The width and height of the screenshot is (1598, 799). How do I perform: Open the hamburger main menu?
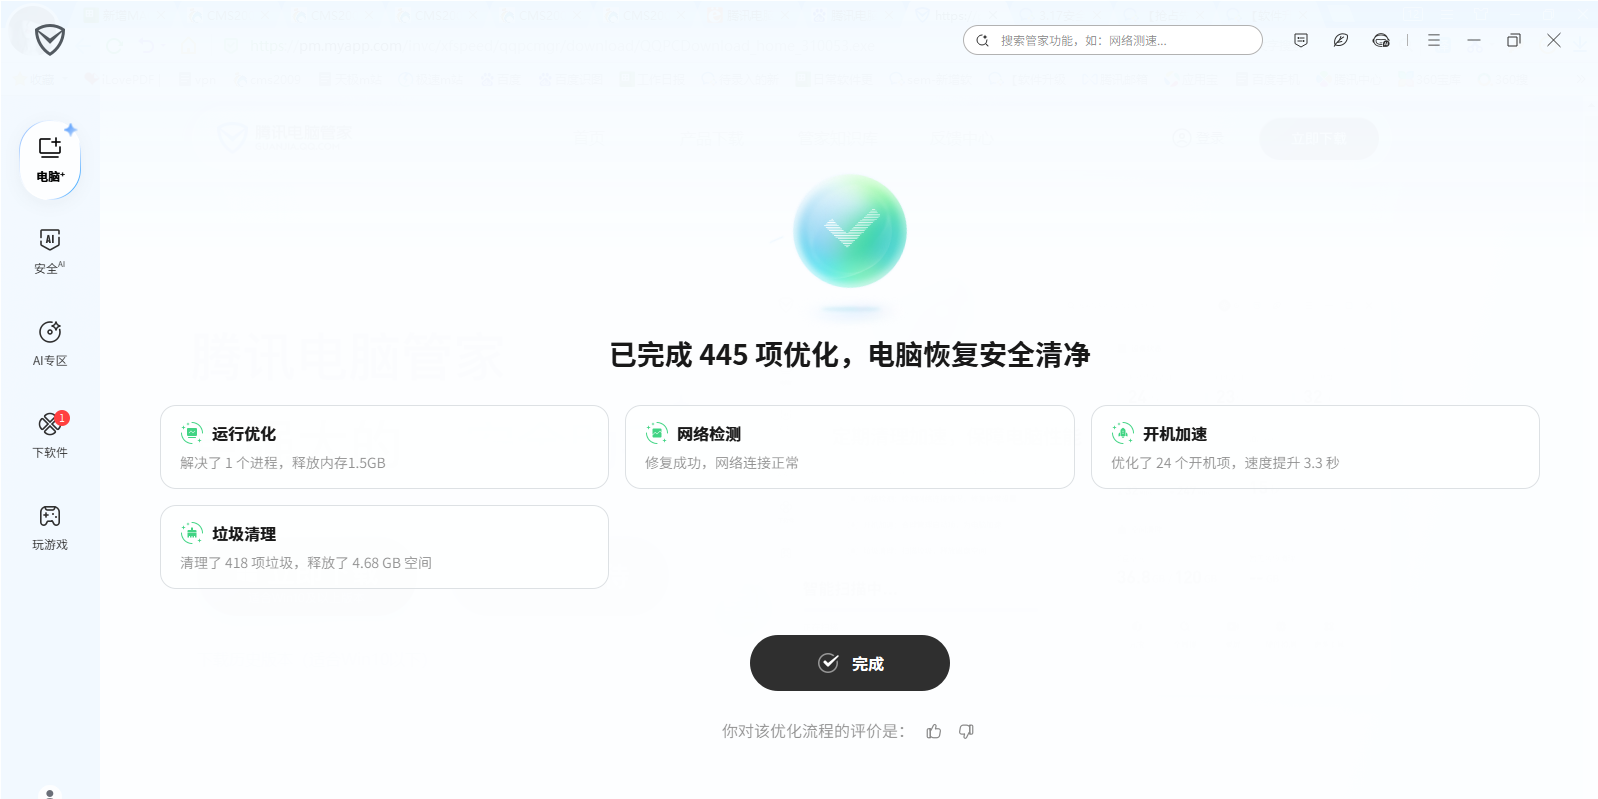[1434, 40]
